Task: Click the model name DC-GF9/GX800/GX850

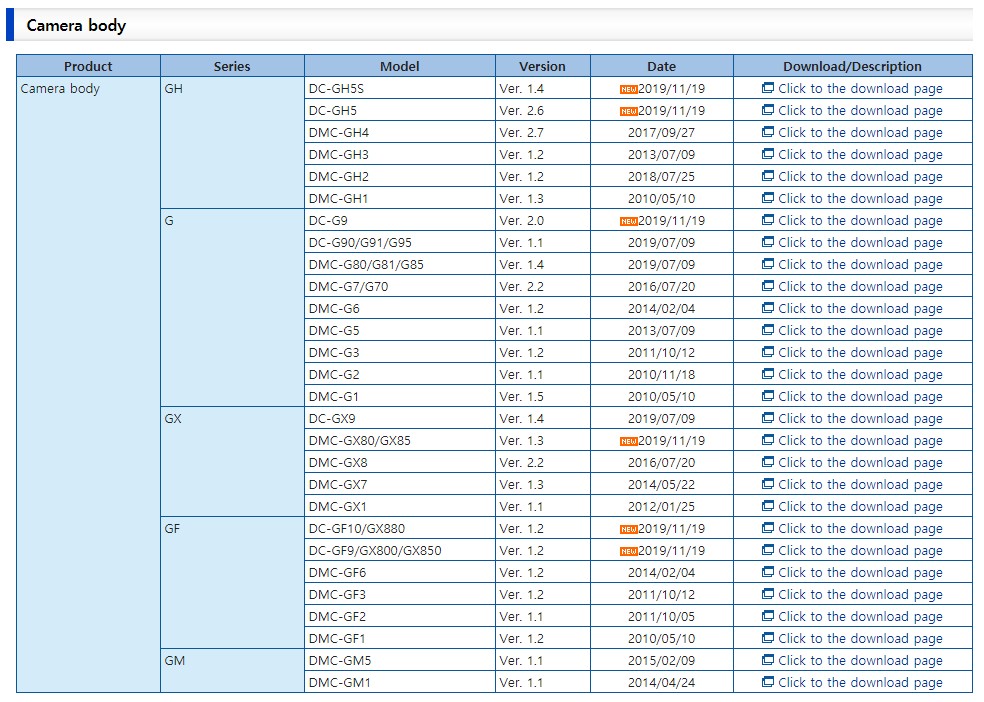Action: [375, 550]
